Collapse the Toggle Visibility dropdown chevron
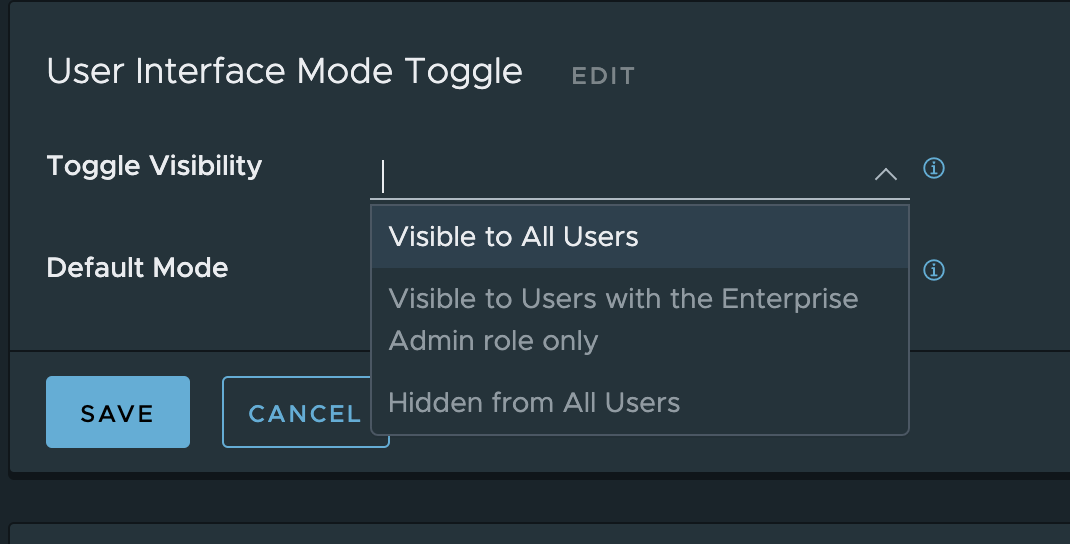 click(x=885, y=174)
